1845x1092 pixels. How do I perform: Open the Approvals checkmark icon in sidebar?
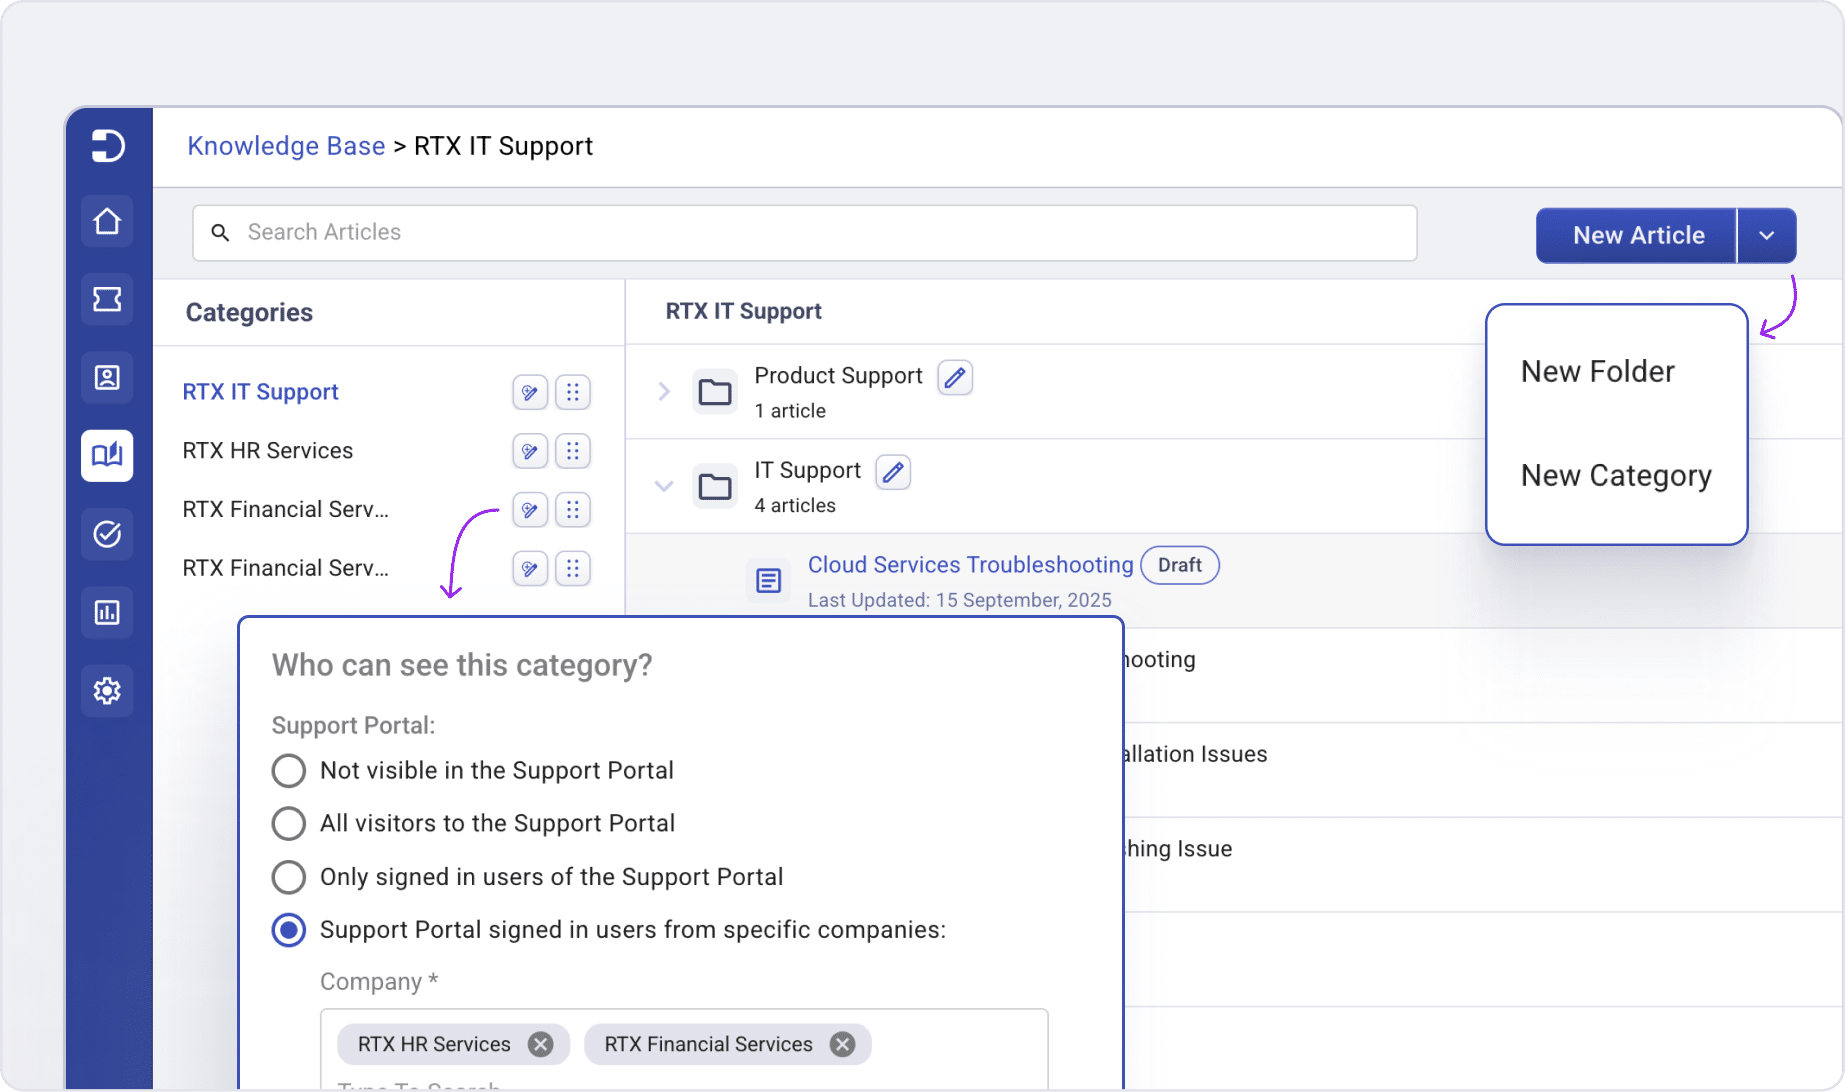pos(107,534)
